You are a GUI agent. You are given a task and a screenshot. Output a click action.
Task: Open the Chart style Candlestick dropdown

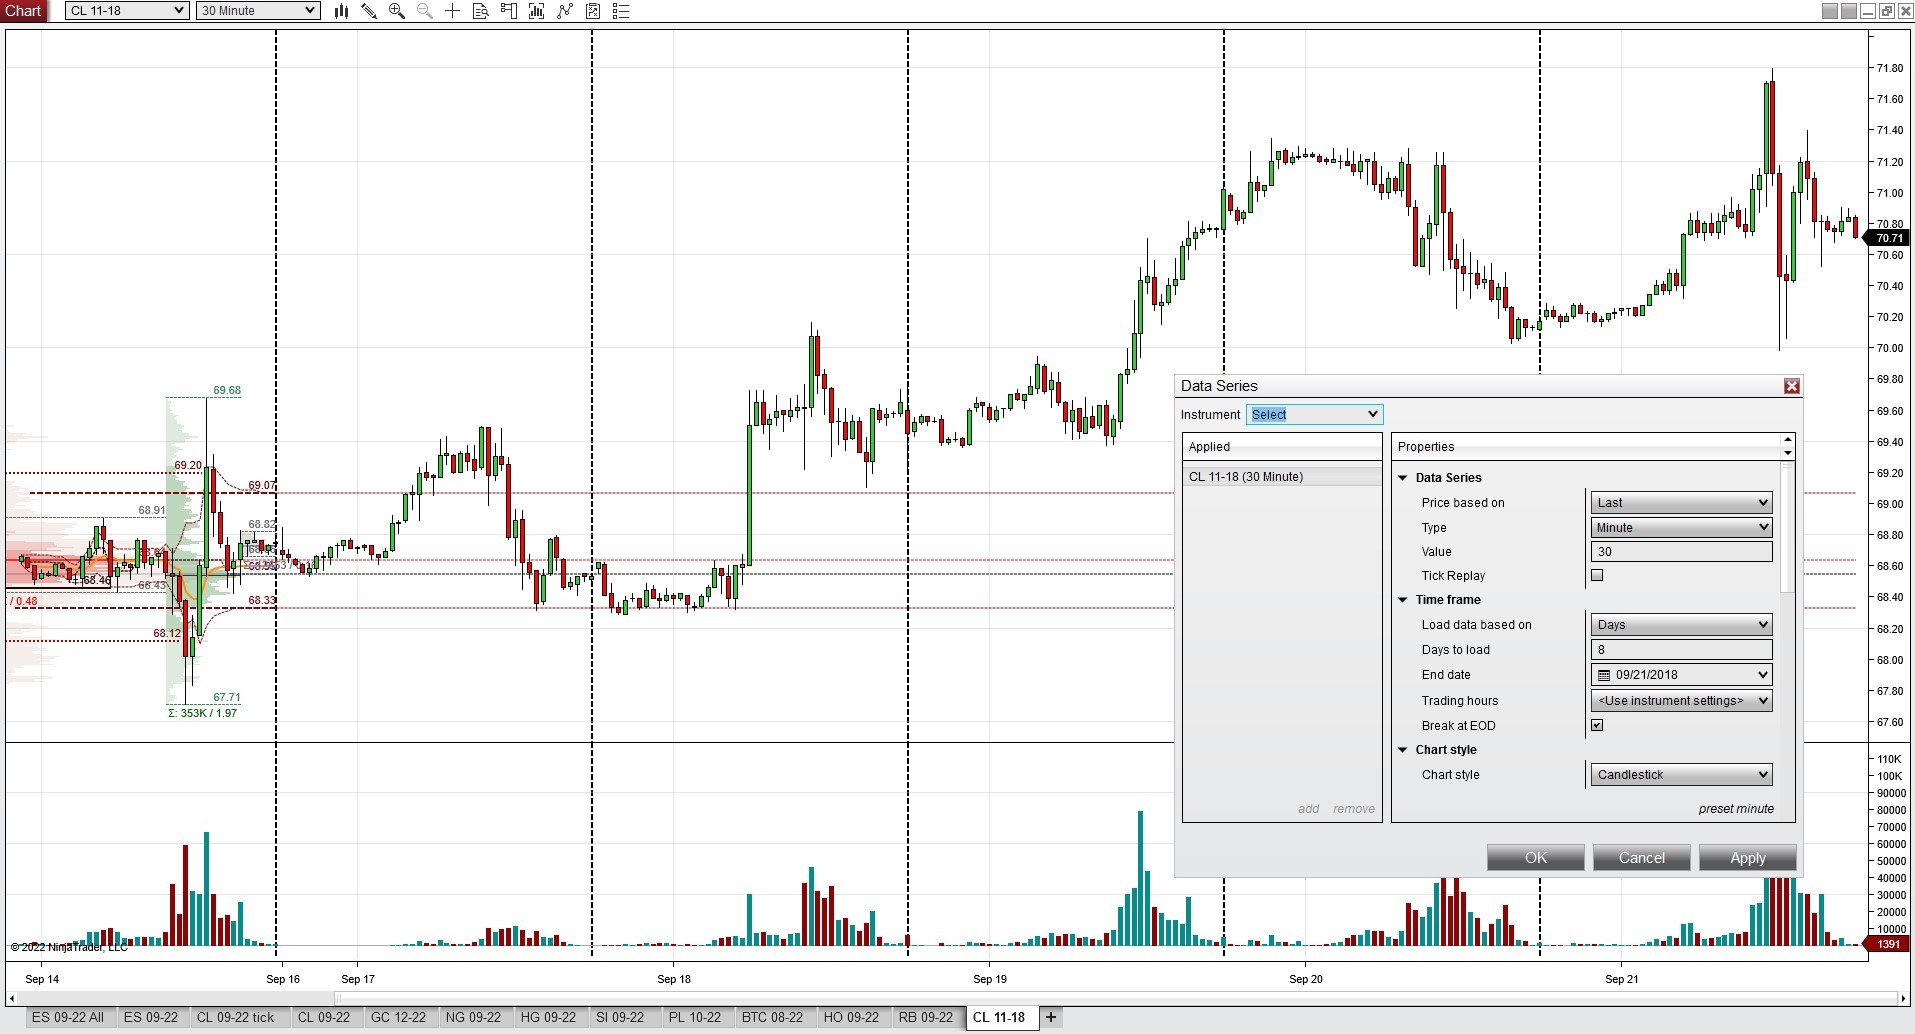(x=1681, y=774)
